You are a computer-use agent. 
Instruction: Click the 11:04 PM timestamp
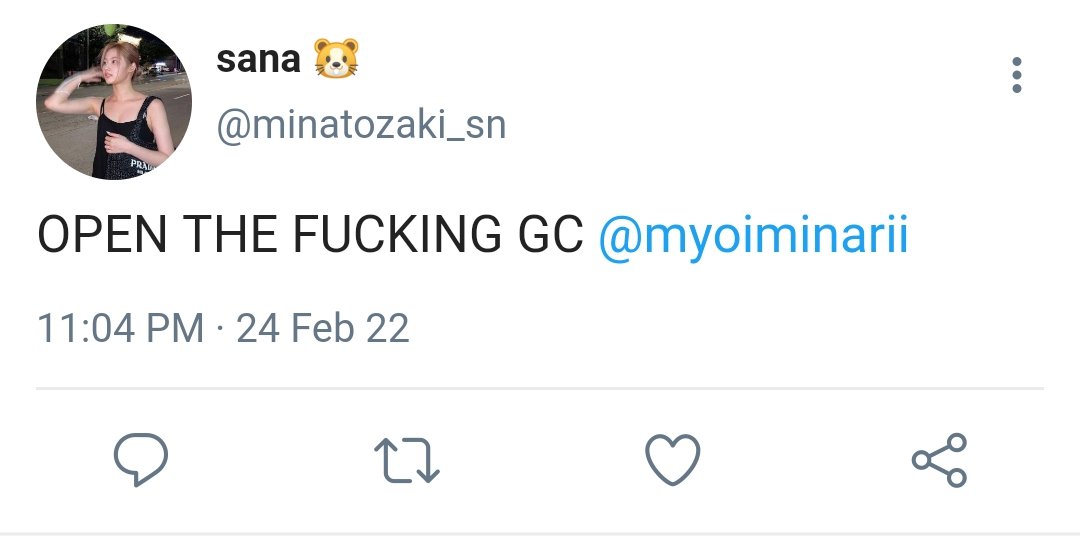[x=121, y=328]
